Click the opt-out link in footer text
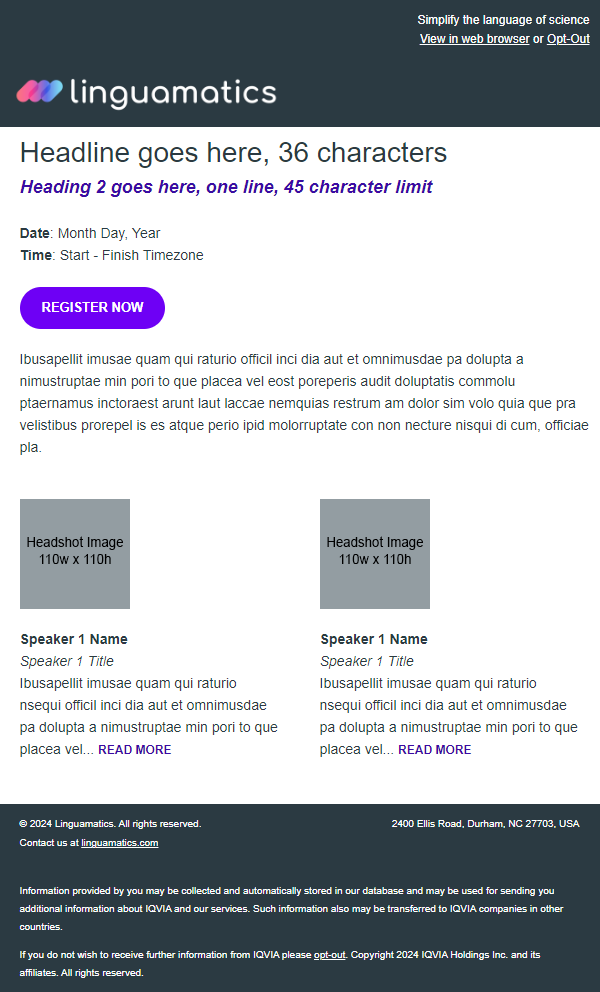 point(330,955)
